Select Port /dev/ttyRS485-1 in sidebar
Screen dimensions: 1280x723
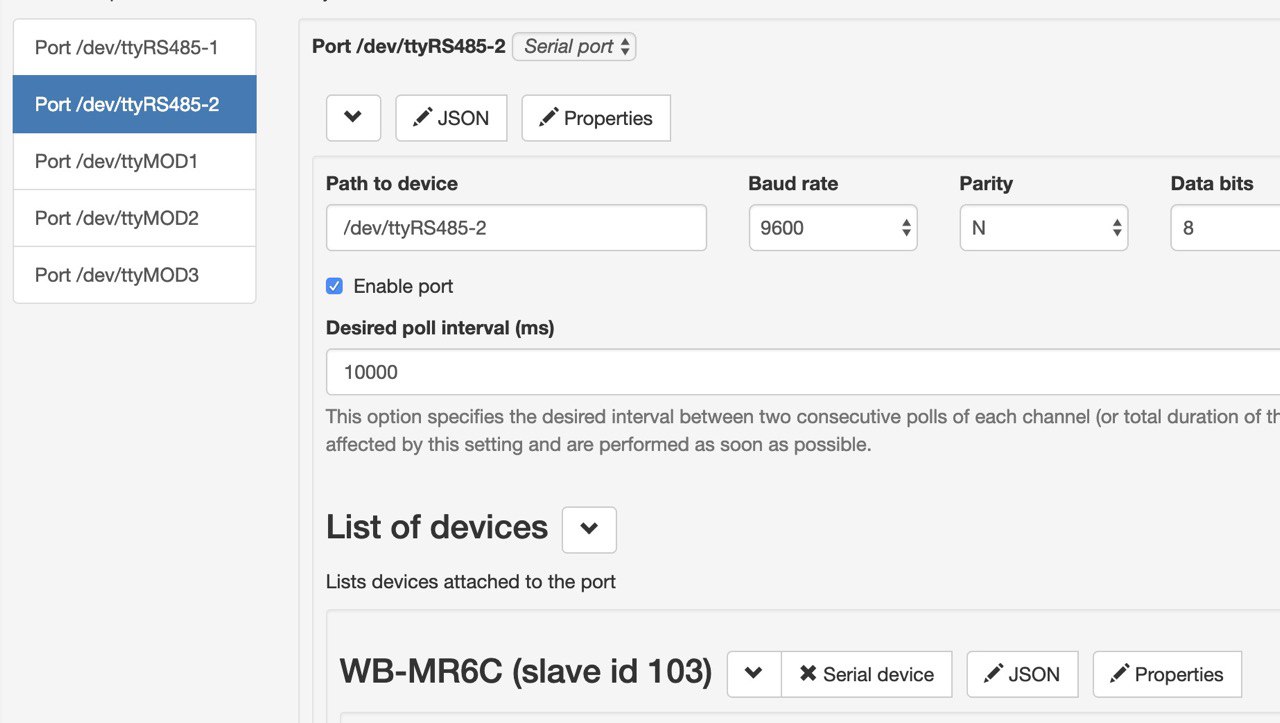135,47
